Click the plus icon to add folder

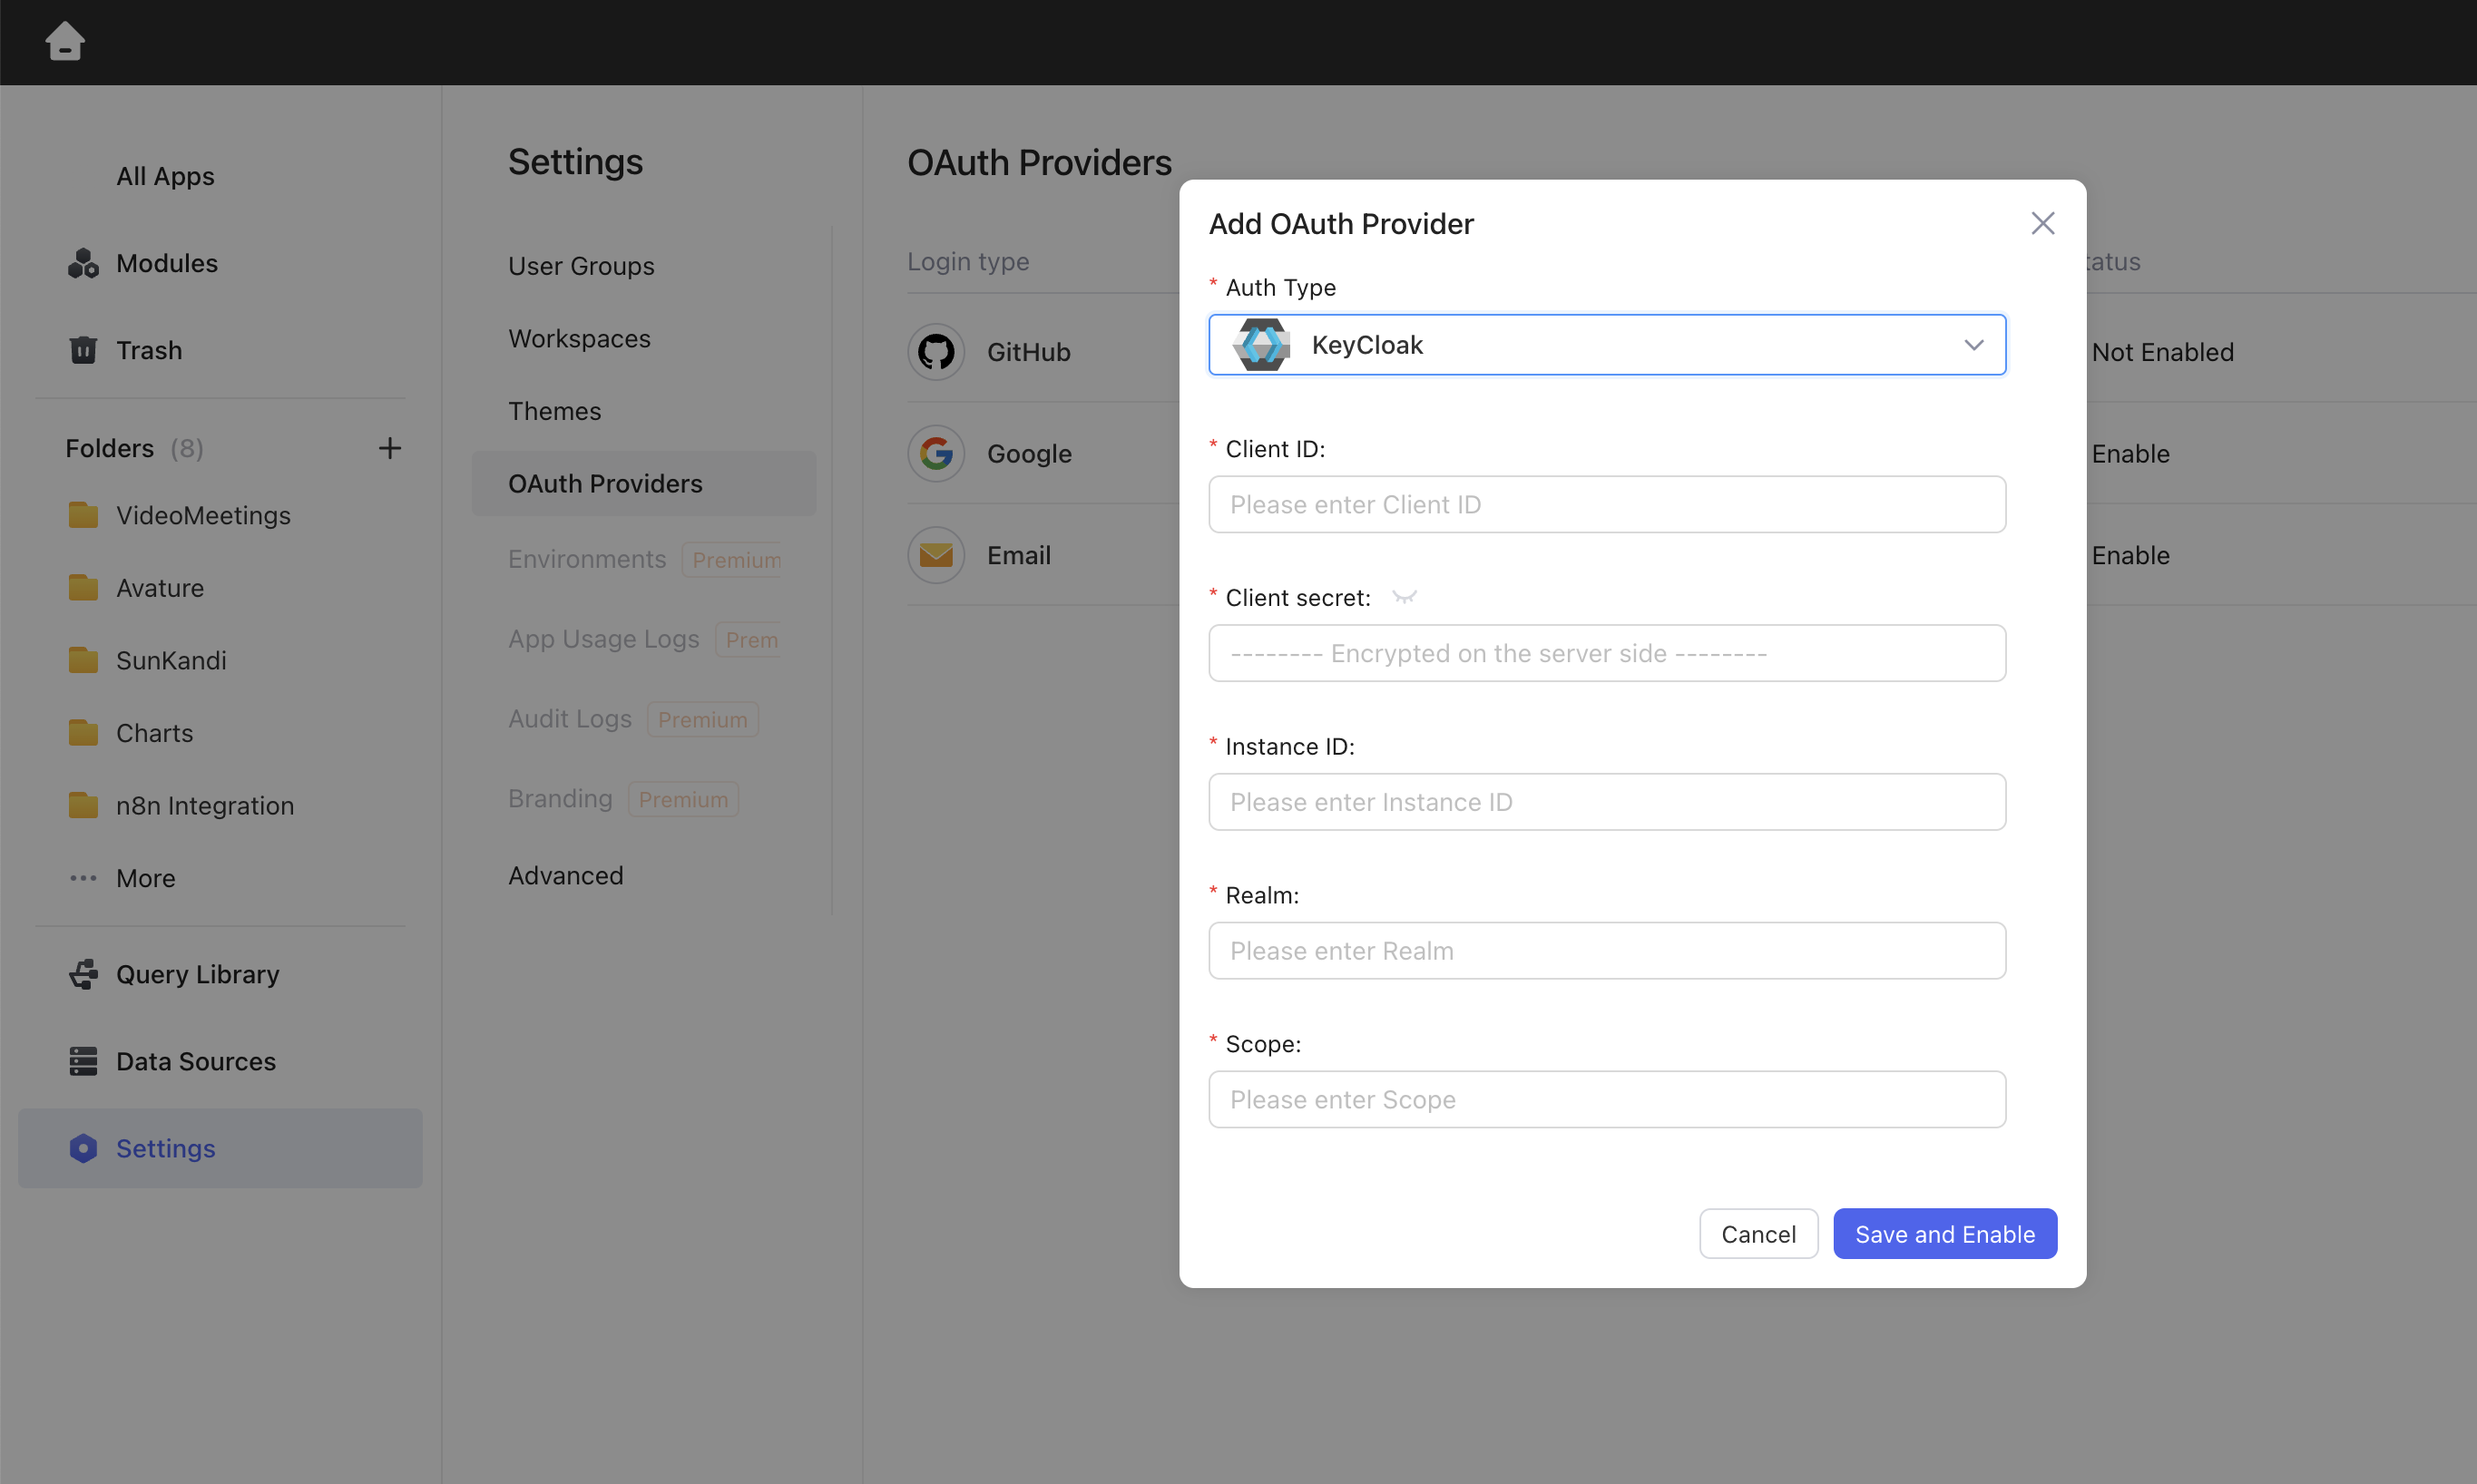[389, 448]
